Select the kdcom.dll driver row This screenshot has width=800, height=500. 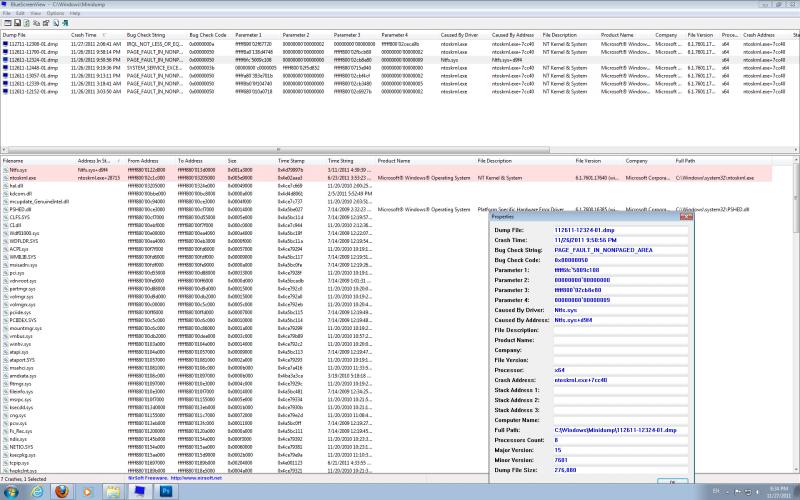coord(386,194)
